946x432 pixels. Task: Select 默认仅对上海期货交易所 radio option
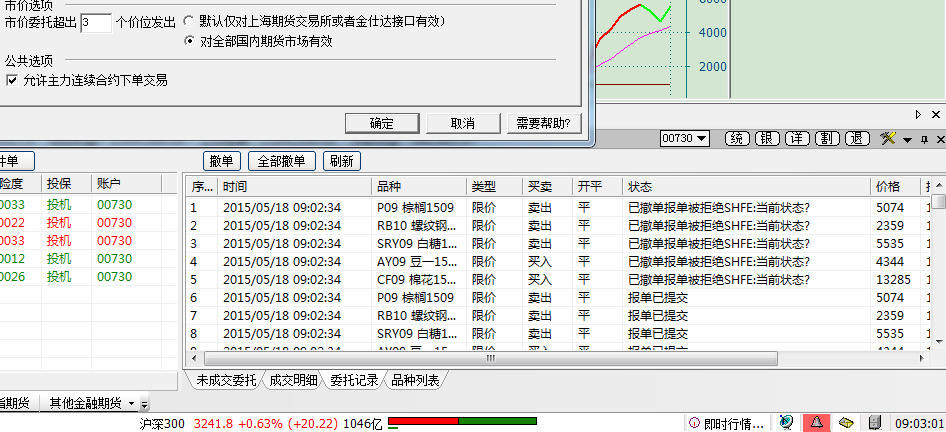(x=190, y=21)
